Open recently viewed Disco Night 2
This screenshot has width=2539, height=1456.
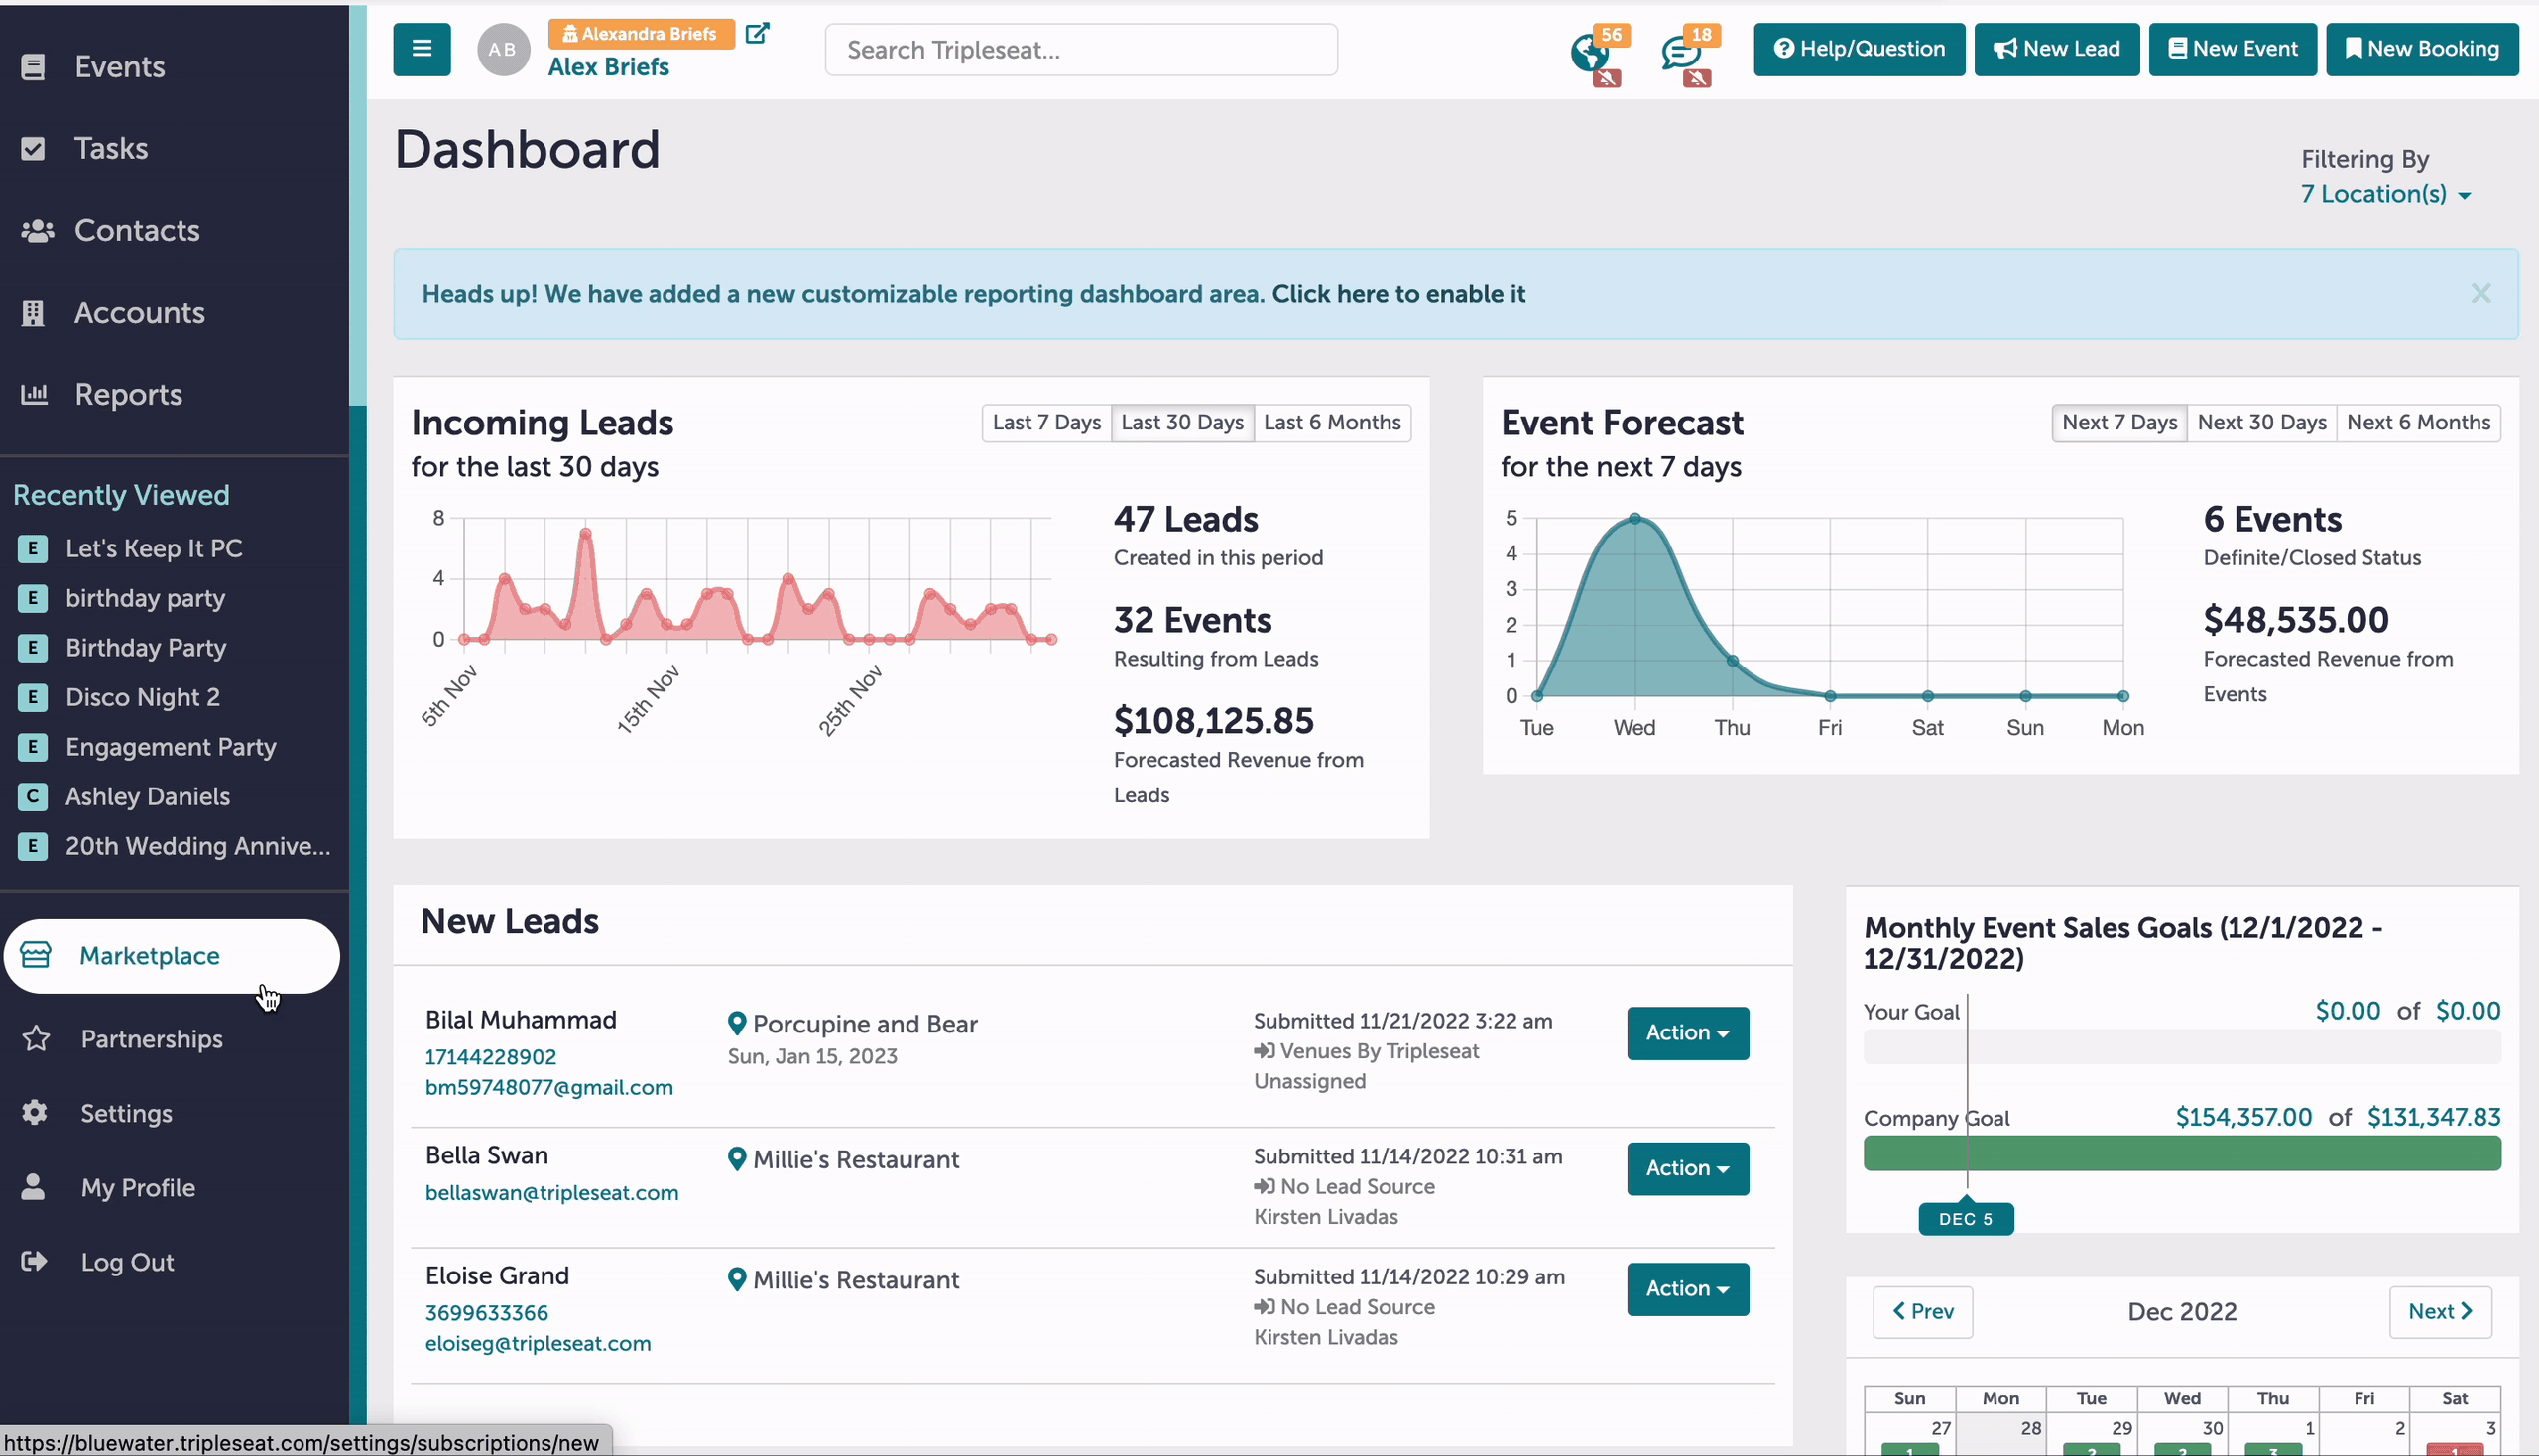[143, 697]
